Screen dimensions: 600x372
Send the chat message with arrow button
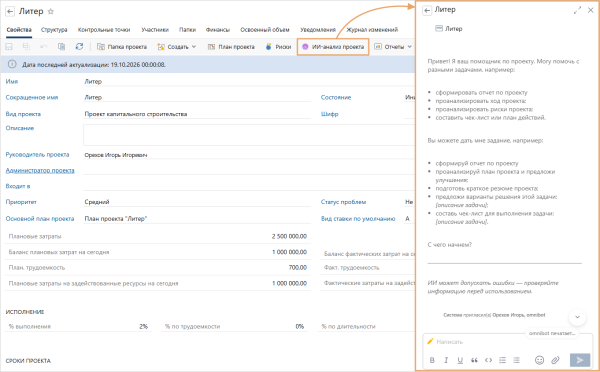[580, 360]
